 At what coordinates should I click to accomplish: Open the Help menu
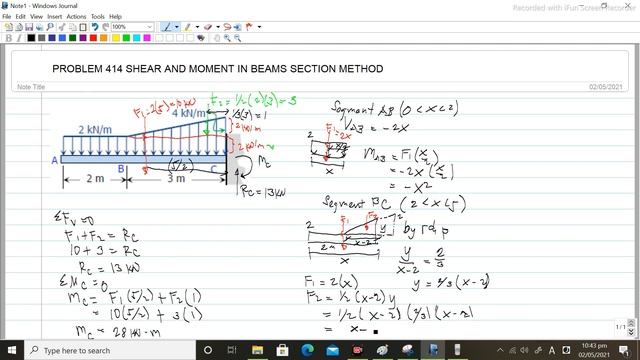[x=116, y=16]
